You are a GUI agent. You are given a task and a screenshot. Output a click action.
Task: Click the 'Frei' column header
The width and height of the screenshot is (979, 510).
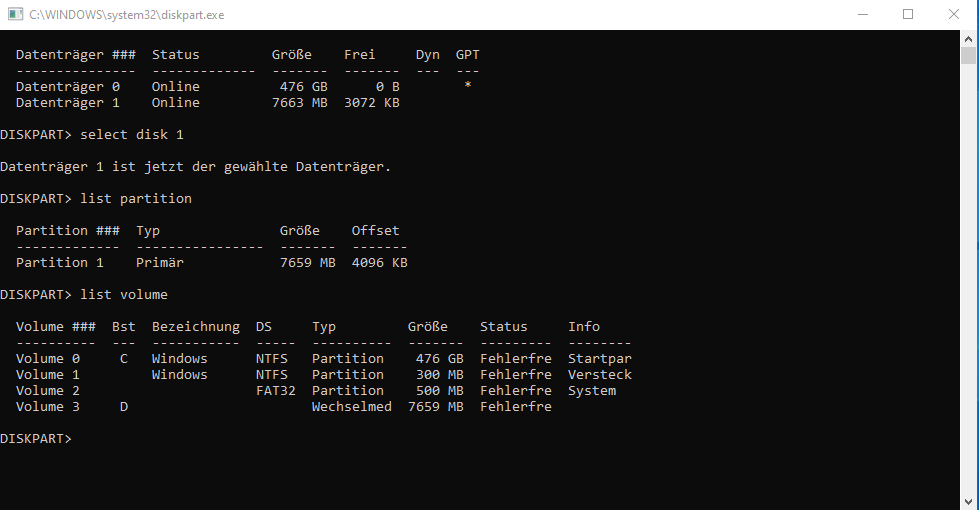click(x=360, y=55)
